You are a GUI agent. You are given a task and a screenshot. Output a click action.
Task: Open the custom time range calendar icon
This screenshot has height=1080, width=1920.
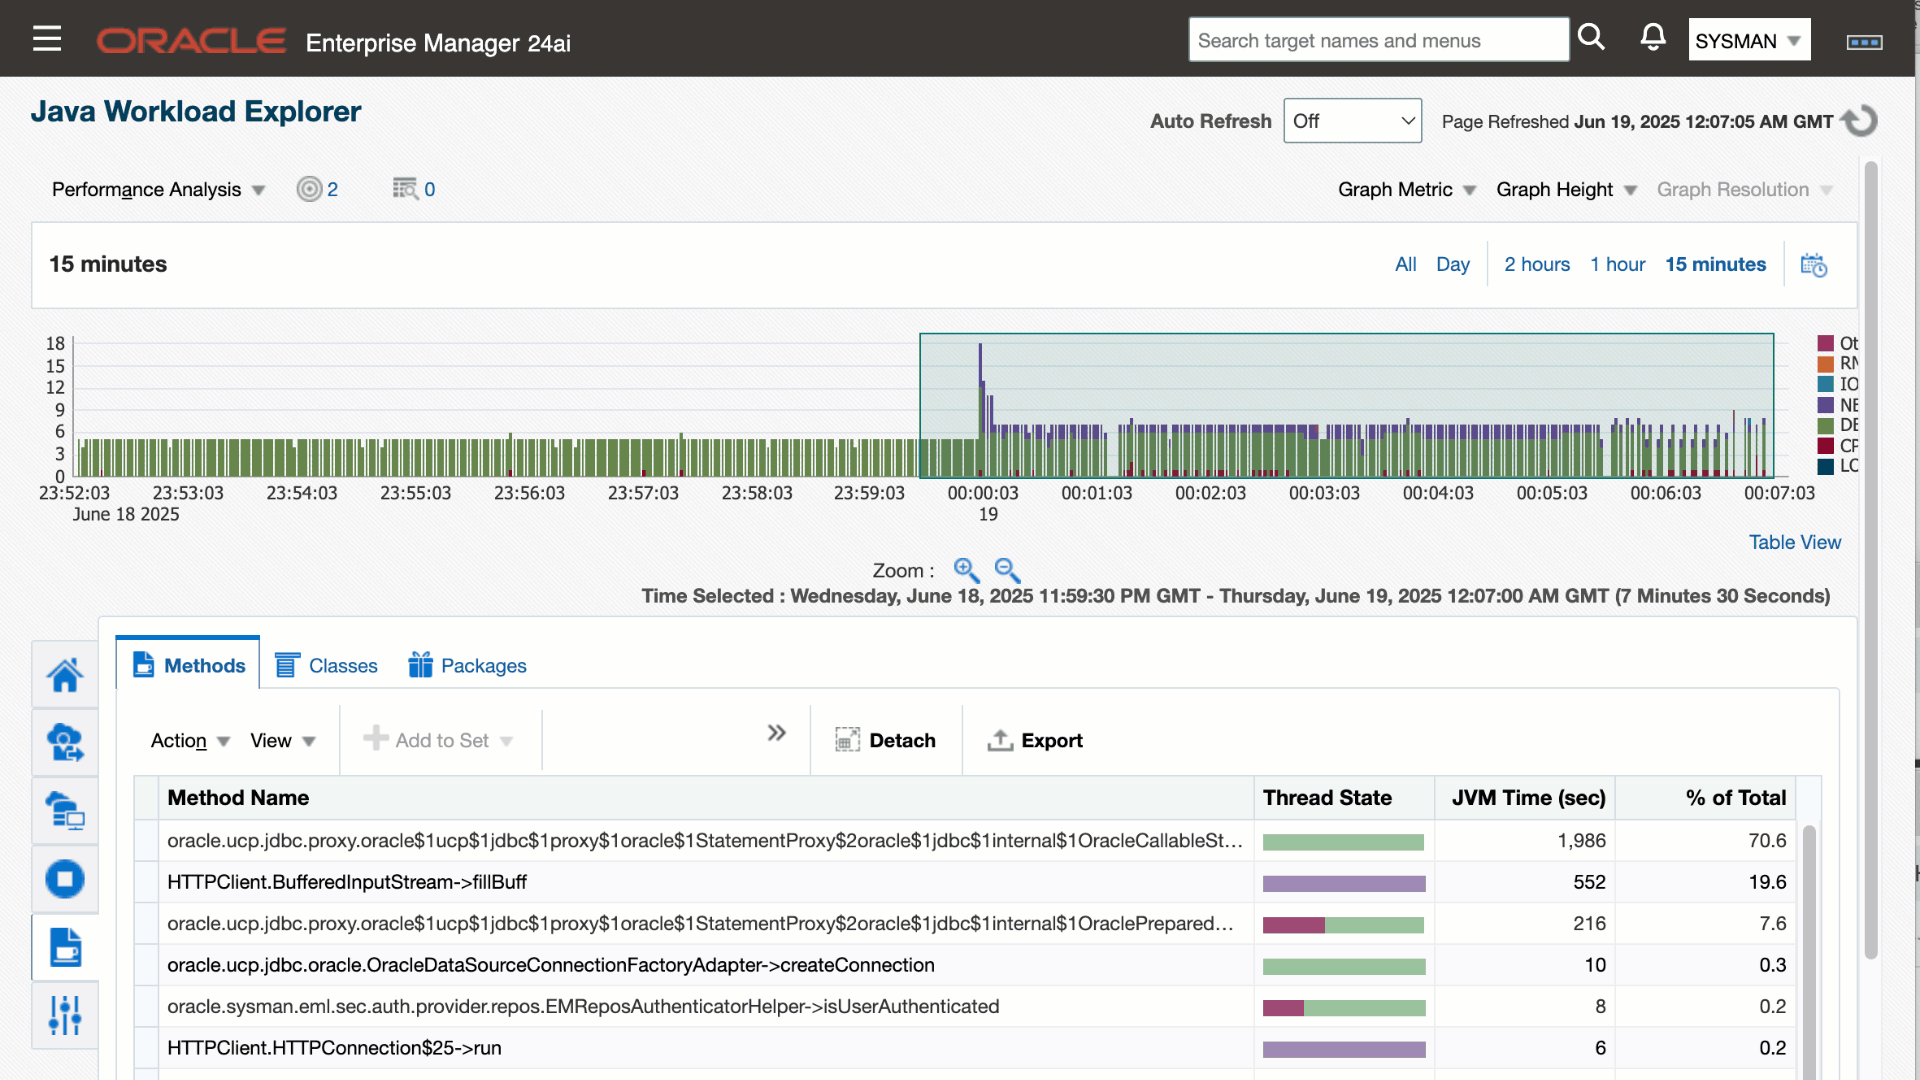click(x=1813, y=265)
